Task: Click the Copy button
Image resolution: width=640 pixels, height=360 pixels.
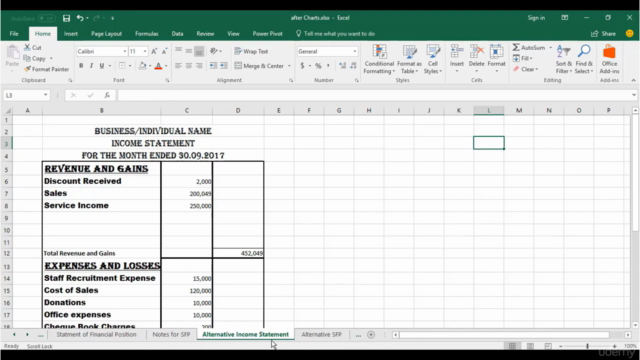Action: click(x=34, y=58)
